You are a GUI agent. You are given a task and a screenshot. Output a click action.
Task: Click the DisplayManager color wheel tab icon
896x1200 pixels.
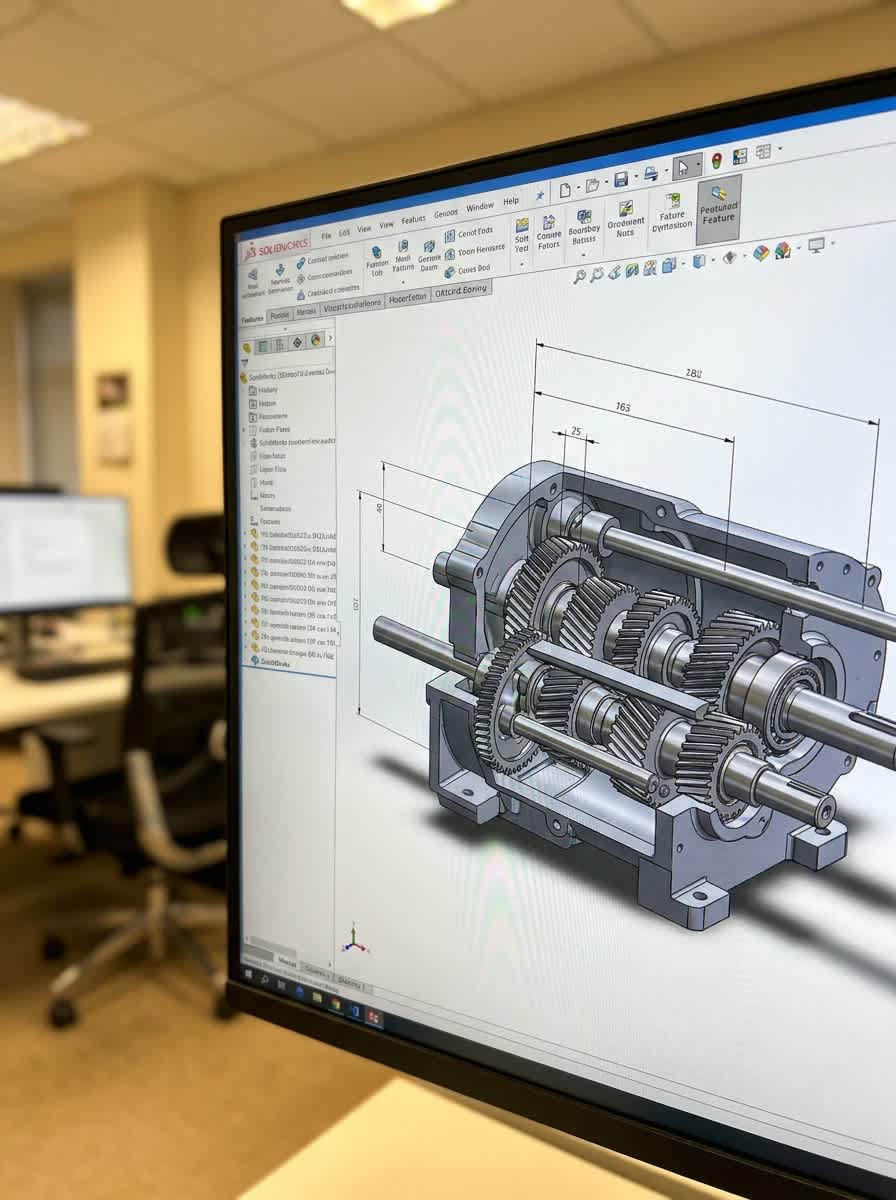tap(315, 340)
